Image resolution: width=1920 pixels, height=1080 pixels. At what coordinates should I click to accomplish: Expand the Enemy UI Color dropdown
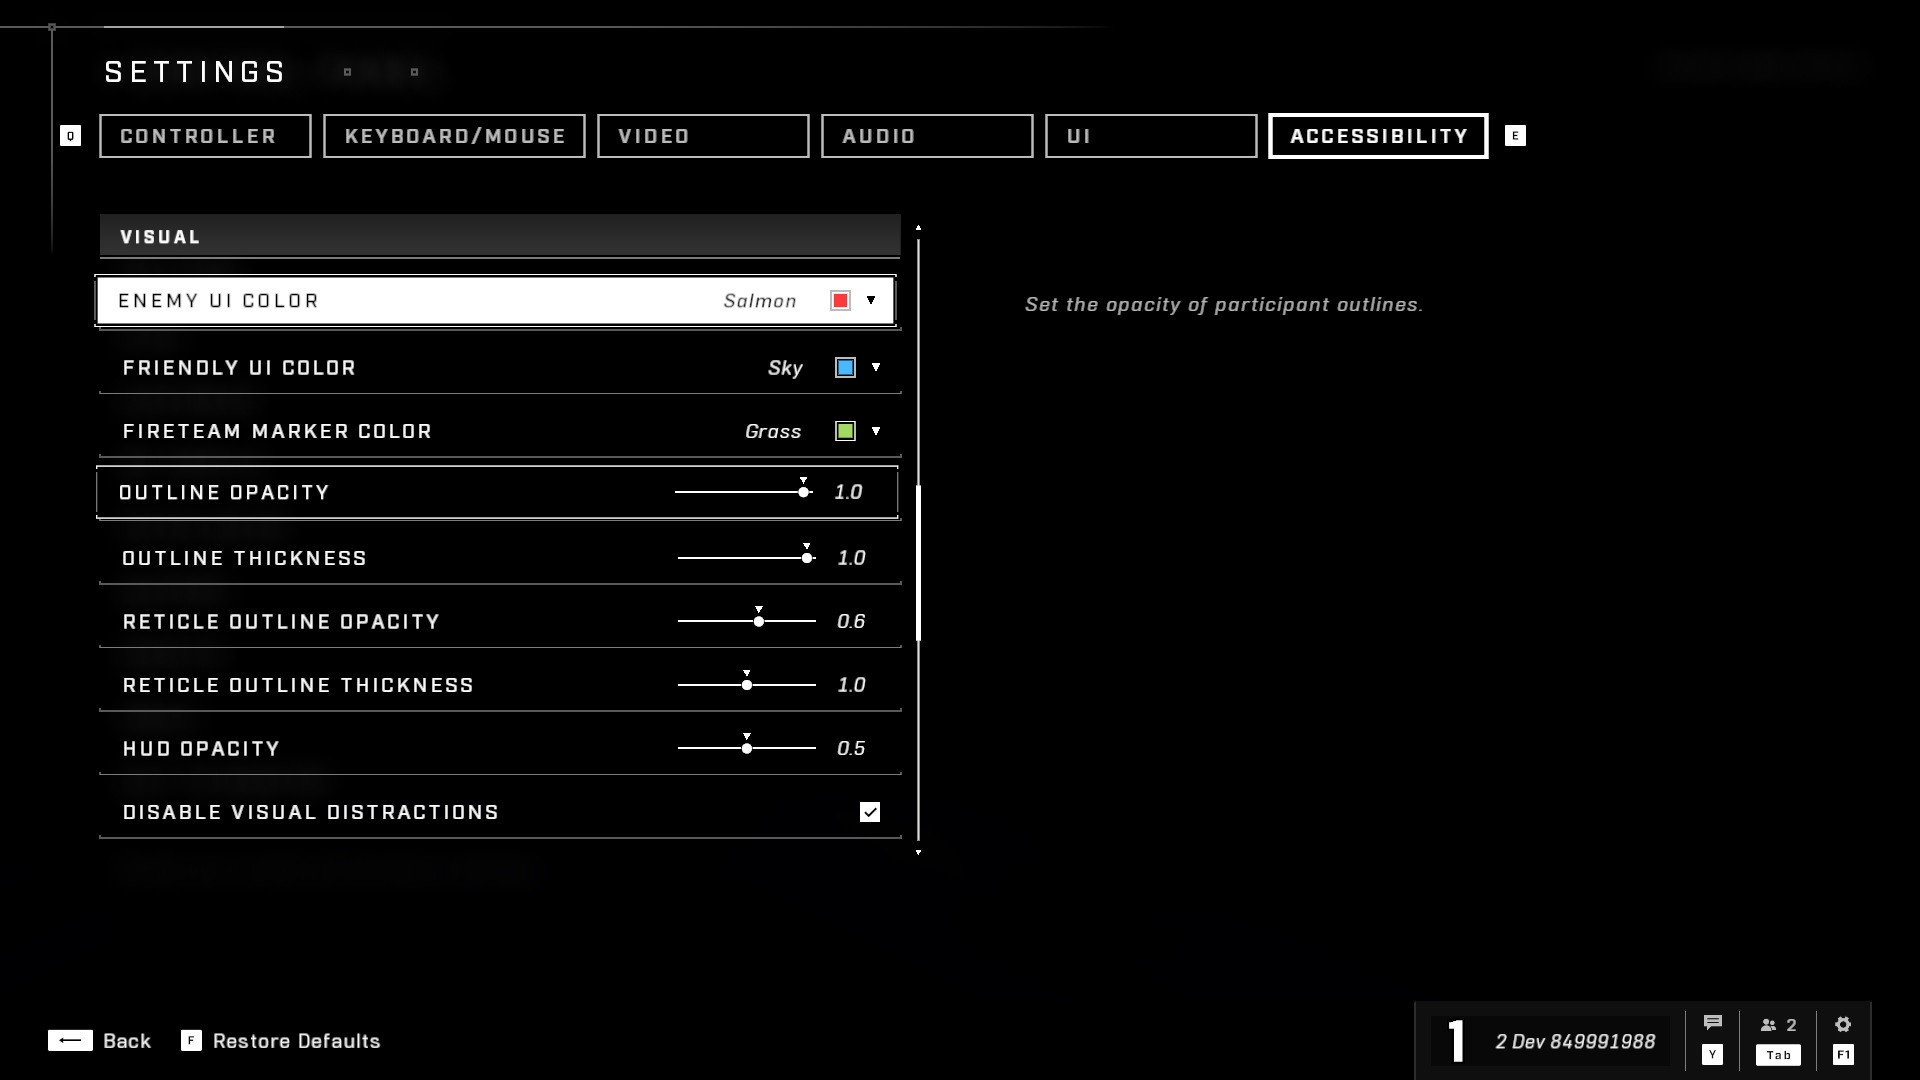pyautogui.click(x=872, y=301)
